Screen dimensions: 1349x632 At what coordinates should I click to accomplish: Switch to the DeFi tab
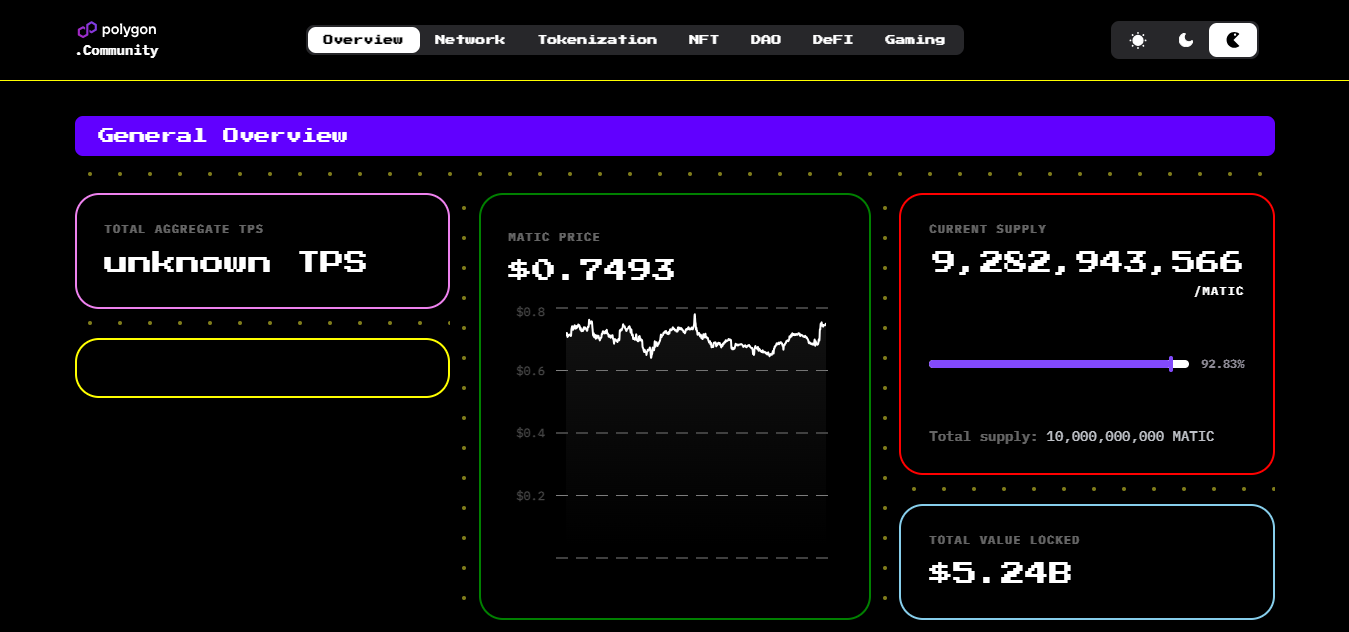pos(832,39)
